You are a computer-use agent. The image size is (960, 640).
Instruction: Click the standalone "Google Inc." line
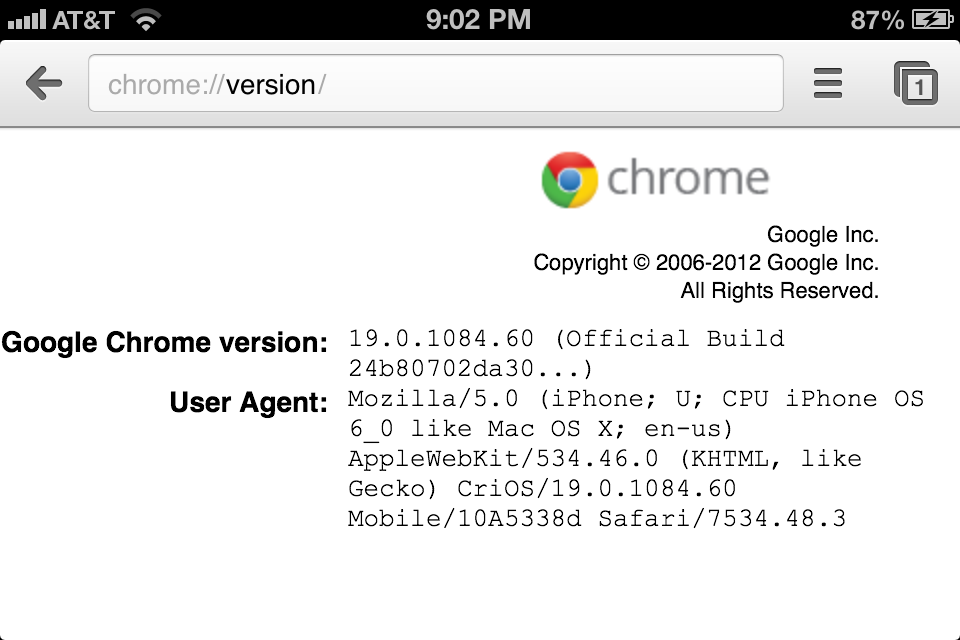pos(822,235)
